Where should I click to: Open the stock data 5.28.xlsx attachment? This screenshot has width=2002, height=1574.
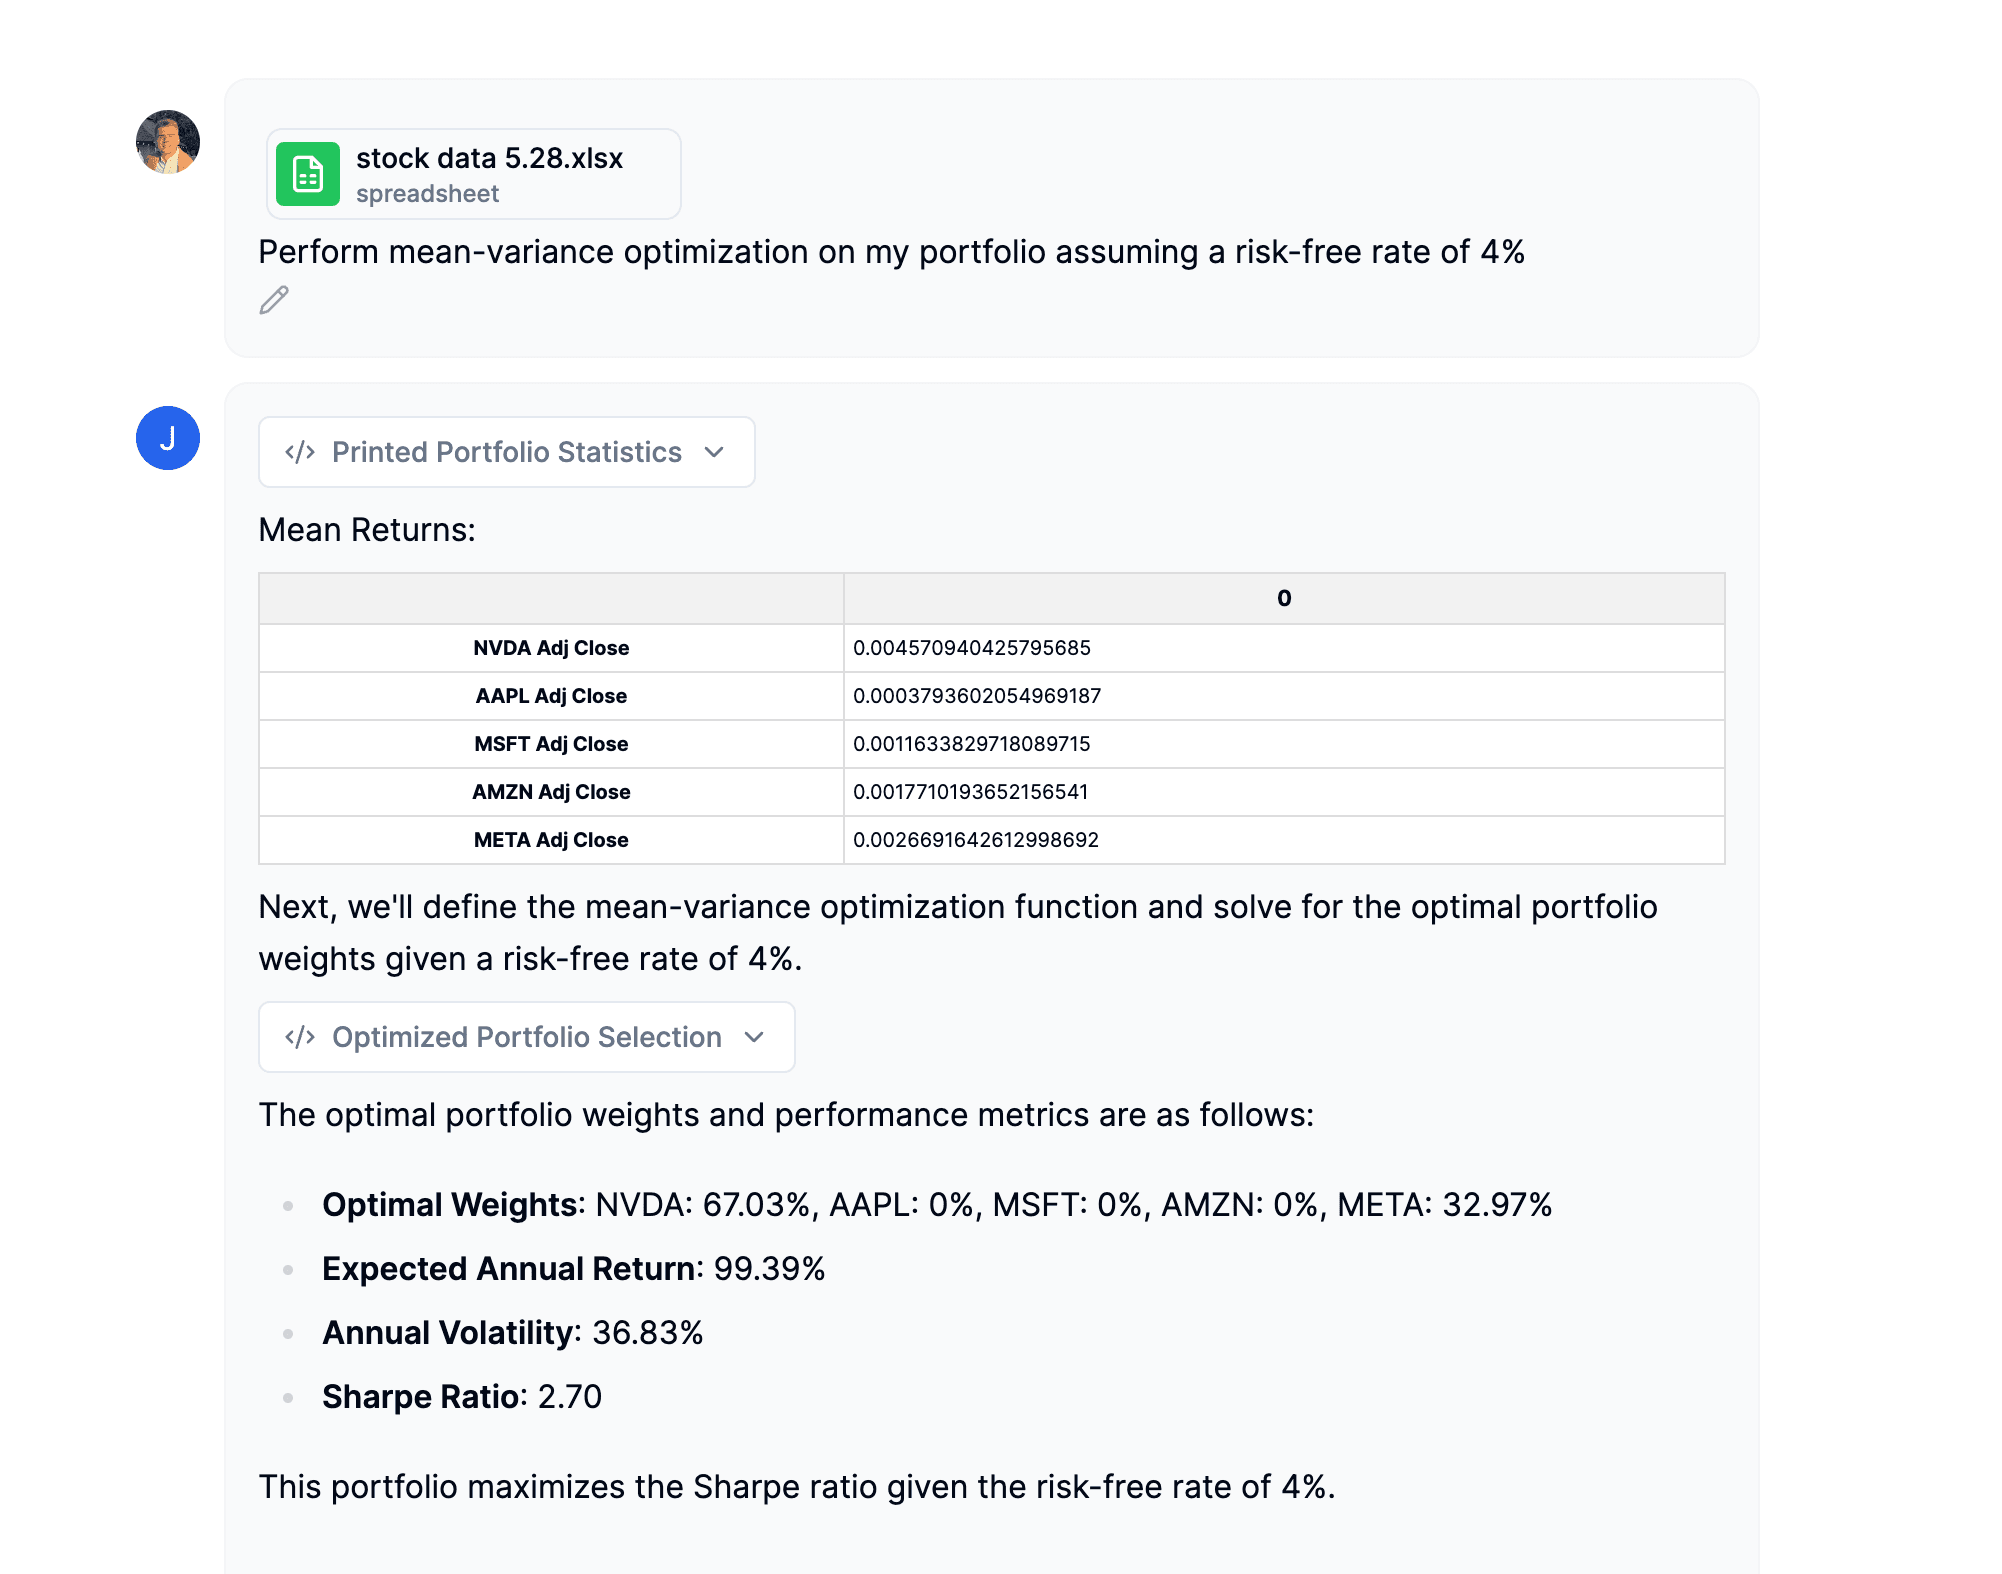[489, 159]
